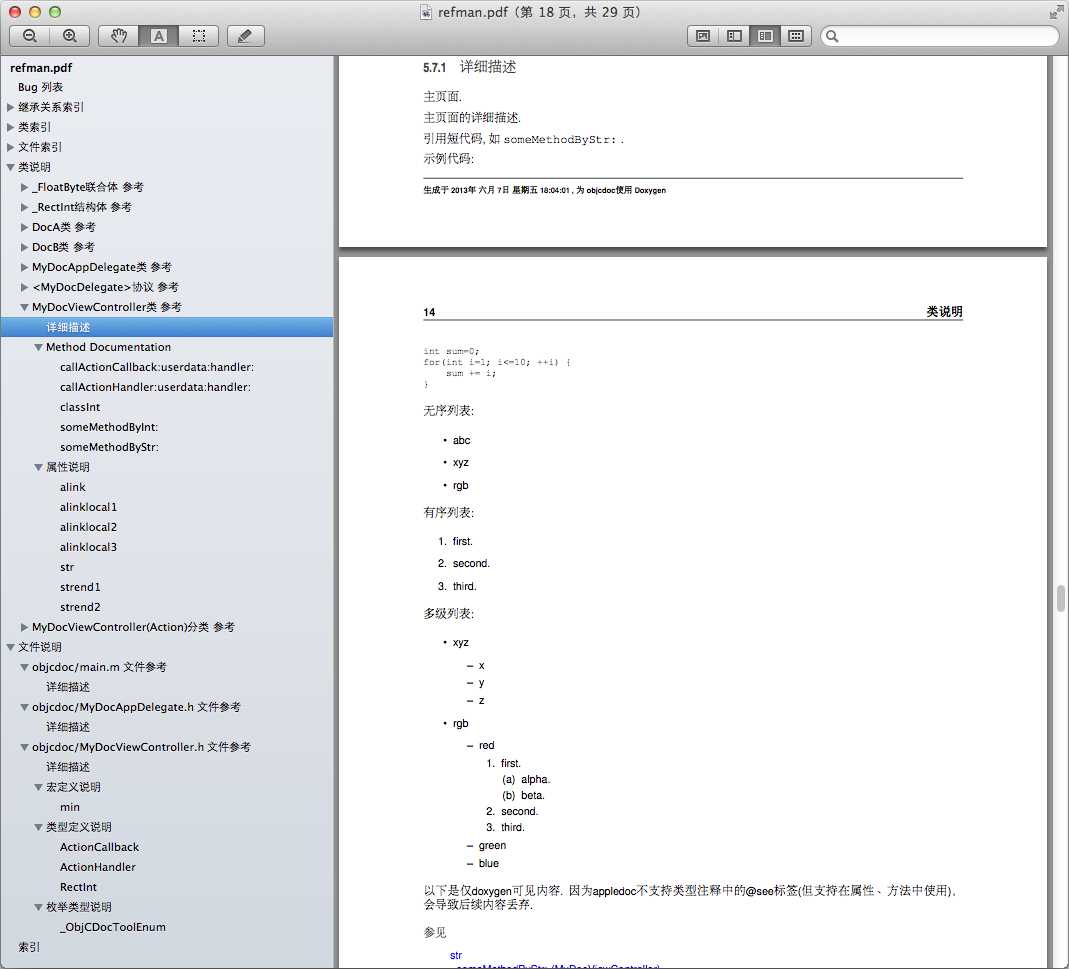The height and width of the screenshot is (969, 1069).
Task: Select the hand move tool
Action: 119,36
